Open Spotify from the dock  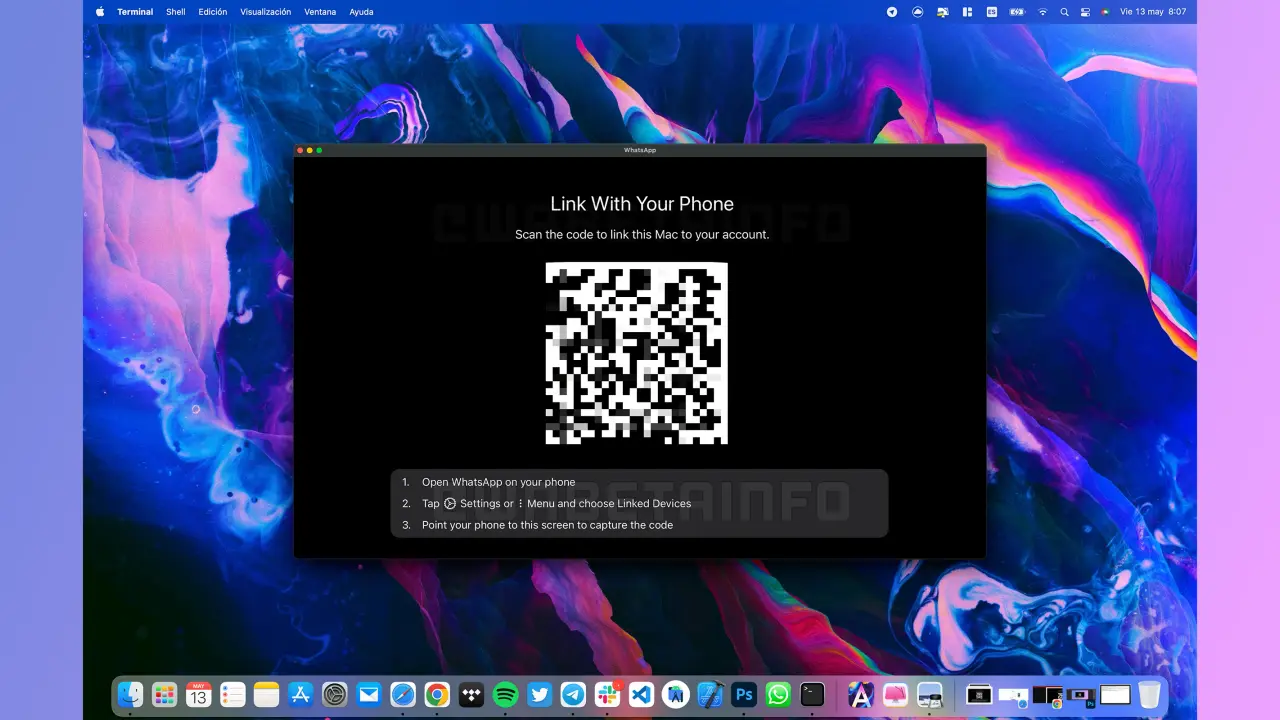(x=505, y=694)
